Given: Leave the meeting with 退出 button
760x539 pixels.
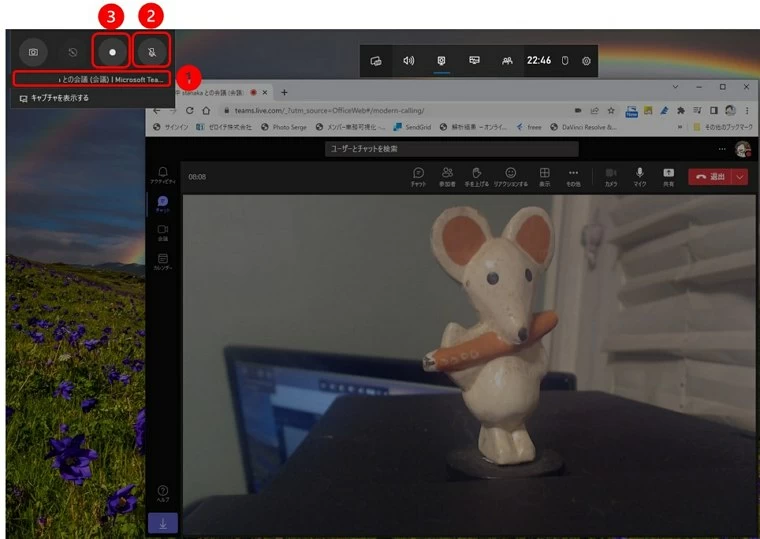Looking at the screenshot, I should click(710, 177).
